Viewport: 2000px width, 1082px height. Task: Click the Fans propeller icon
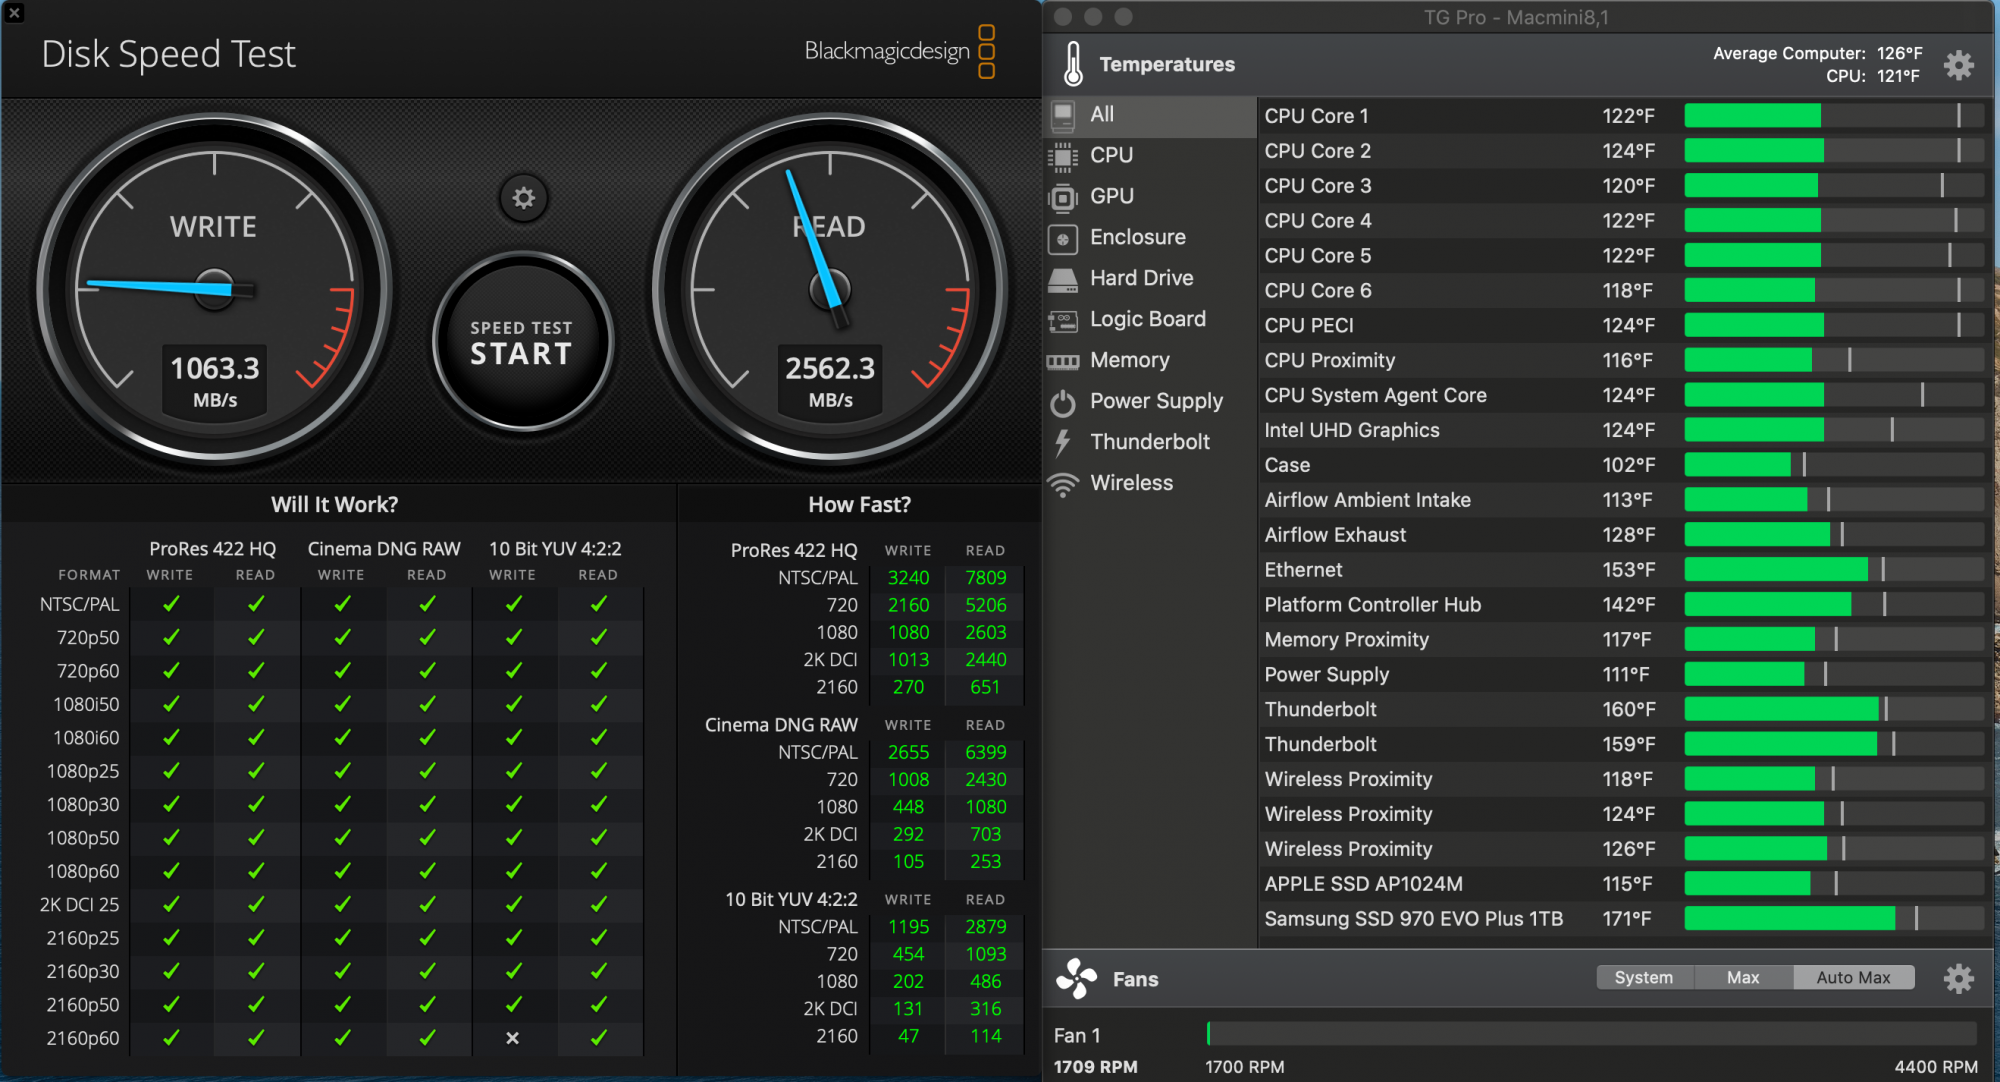[1076, 978]
